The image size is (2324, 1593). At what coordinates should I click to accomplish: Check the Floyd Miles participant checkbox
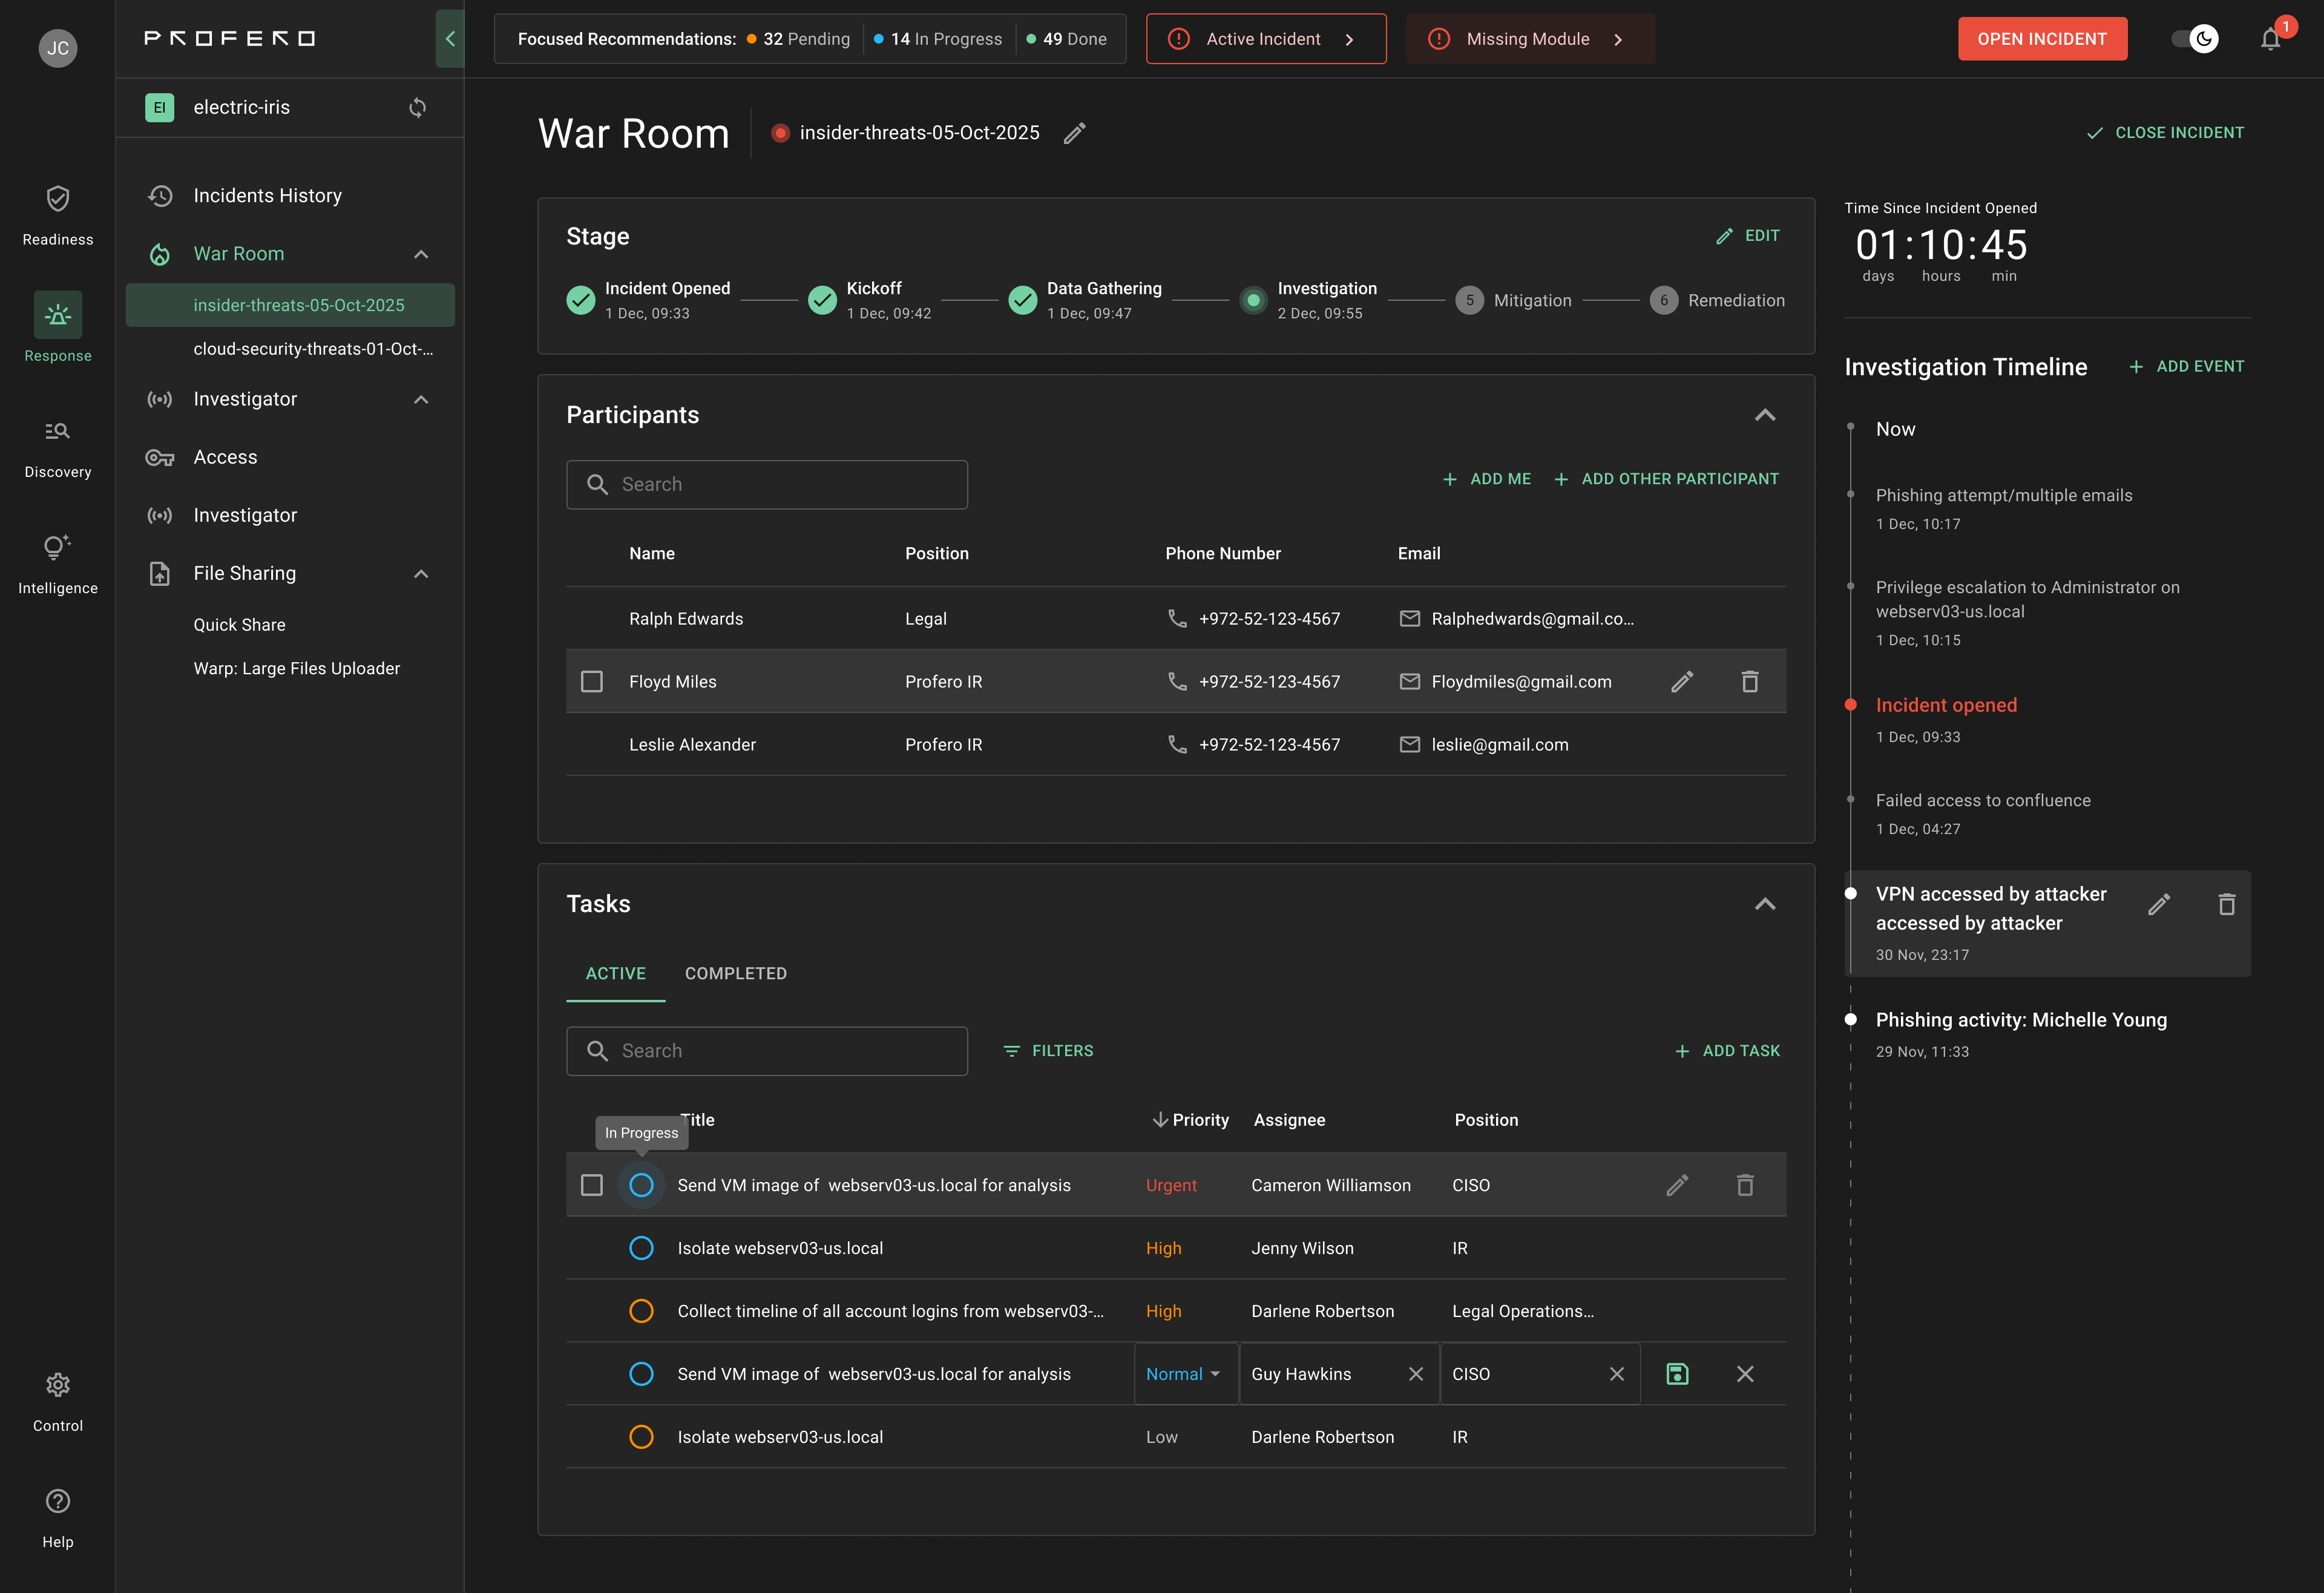[592, 681]
